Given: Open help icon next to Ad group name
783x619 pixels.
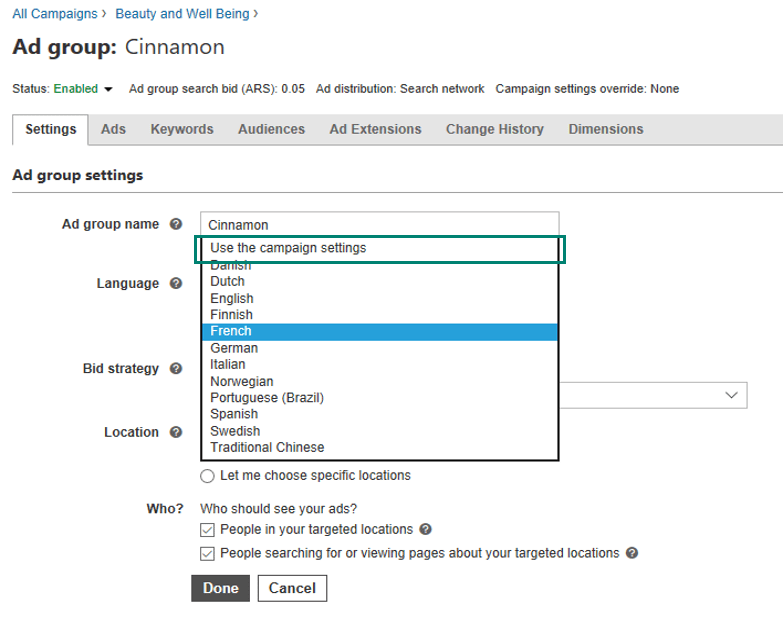Looking at the screenshot, I should pyautogui.click(x=176, y=224).
